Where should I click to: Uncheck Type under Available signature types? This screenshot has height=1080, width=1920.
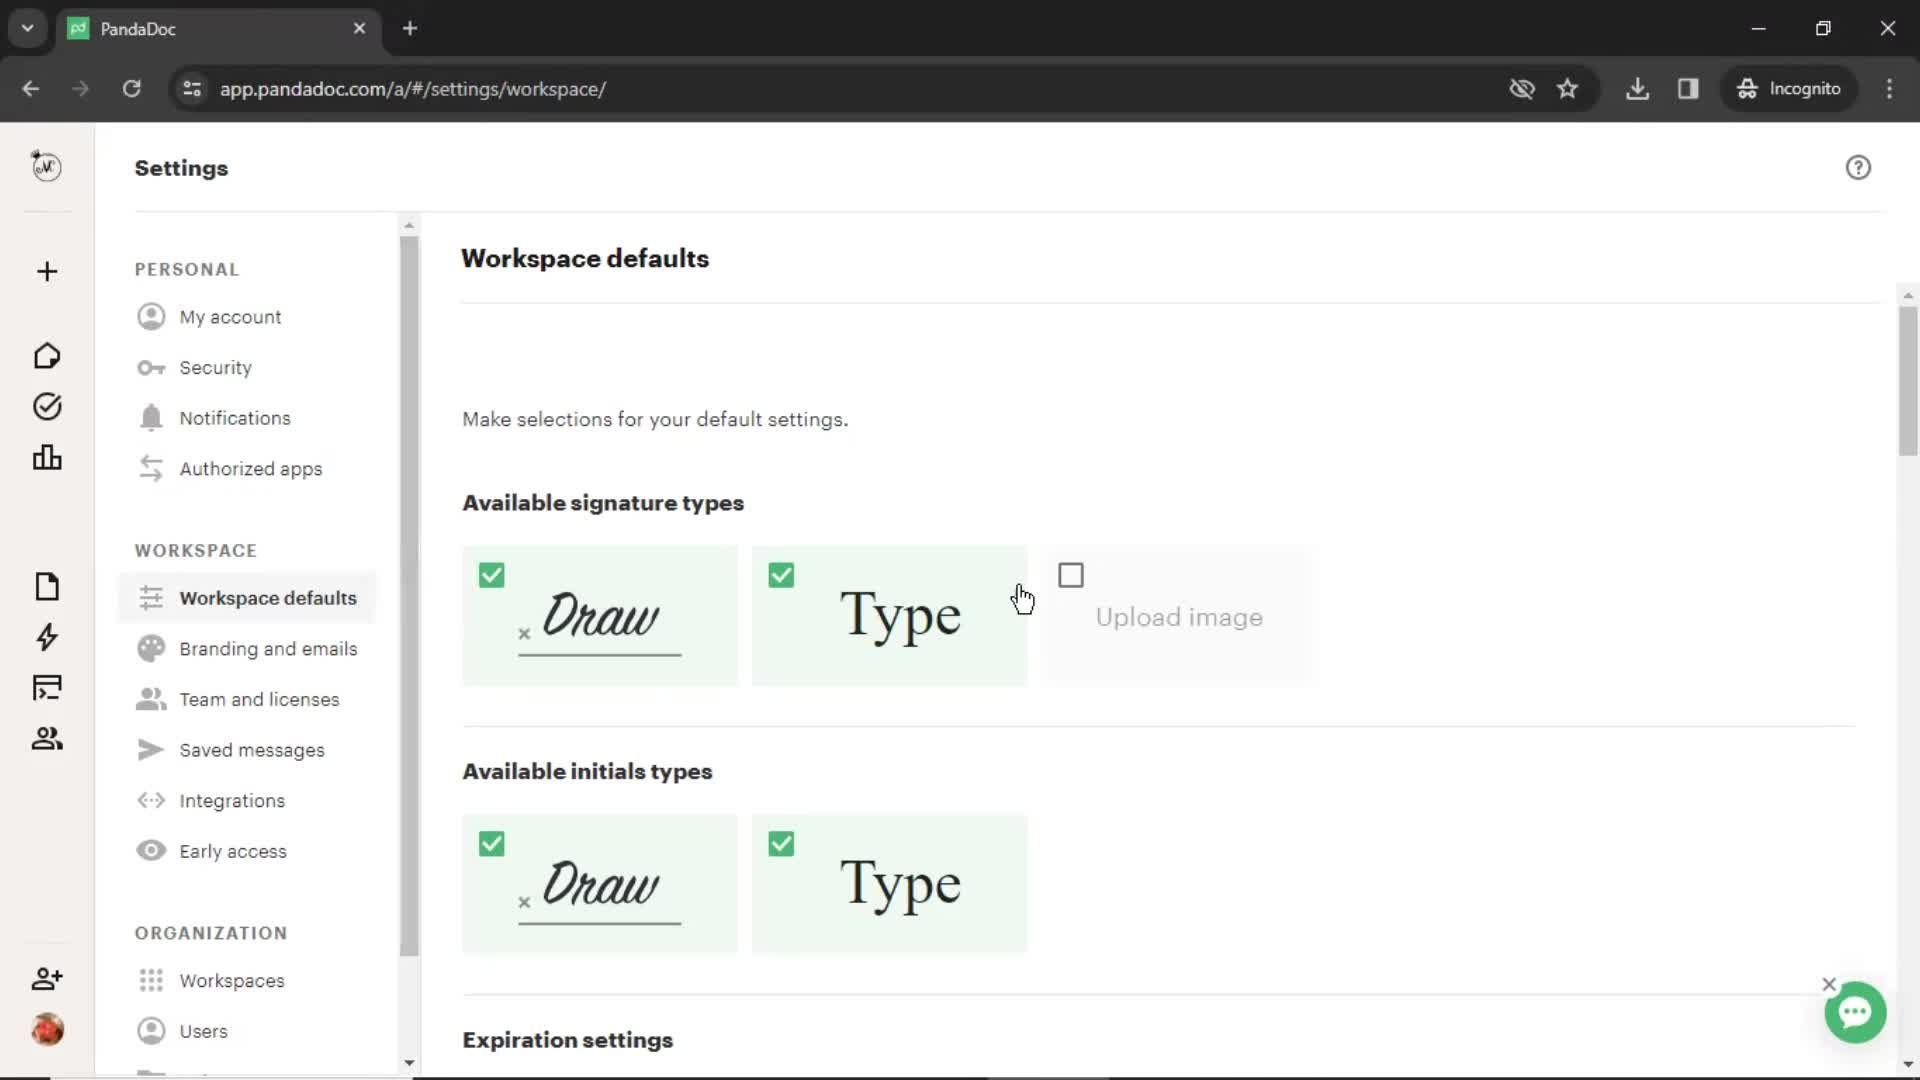[x=781, y=576]
